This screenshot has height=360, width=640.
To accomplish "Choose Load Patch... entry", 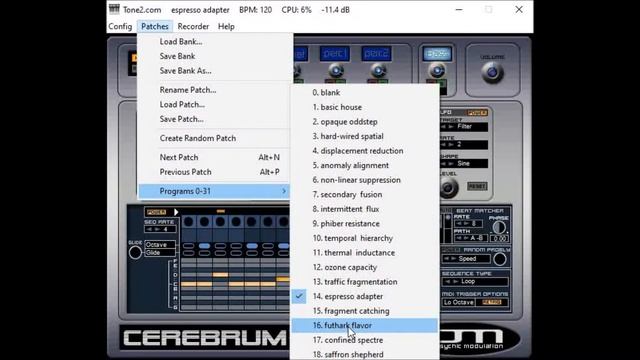I will click(x=215, y=105).
